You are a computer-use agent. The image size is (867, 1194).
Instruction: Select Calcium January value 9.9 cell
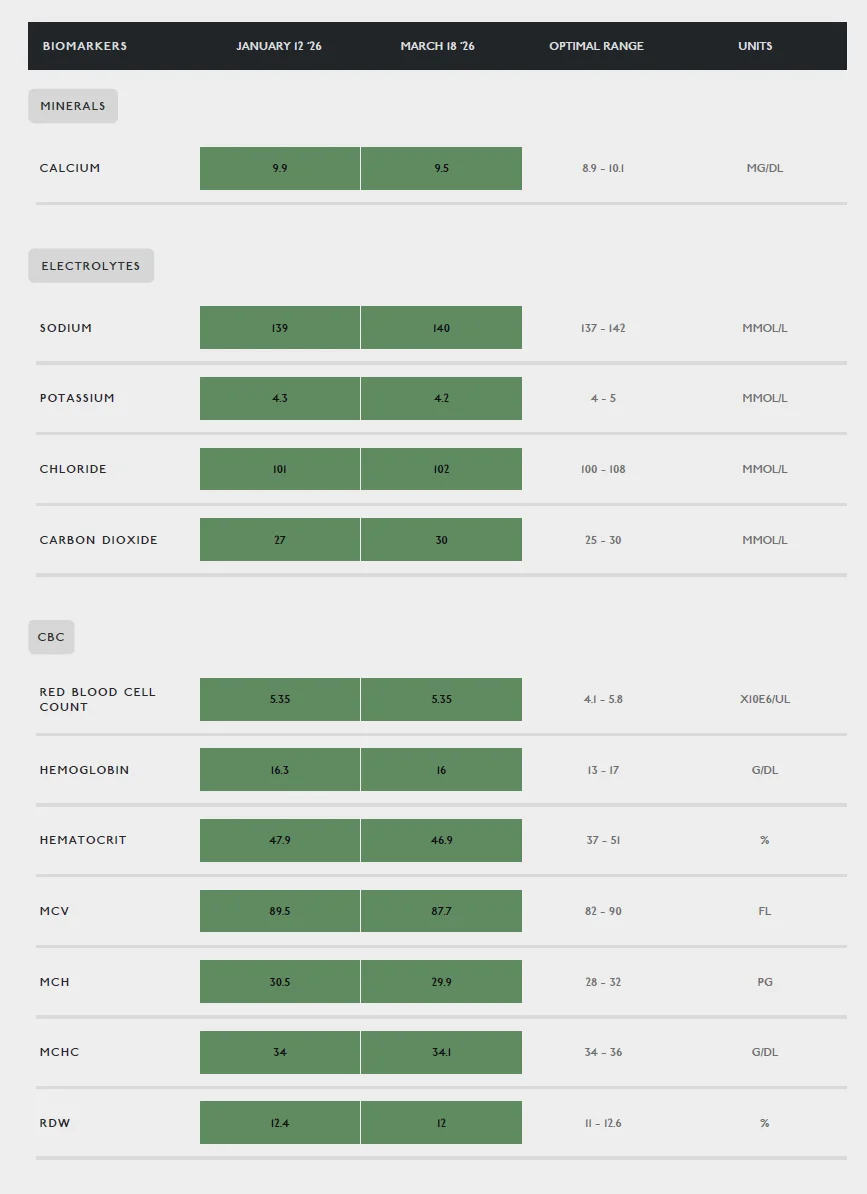(280, 168)
